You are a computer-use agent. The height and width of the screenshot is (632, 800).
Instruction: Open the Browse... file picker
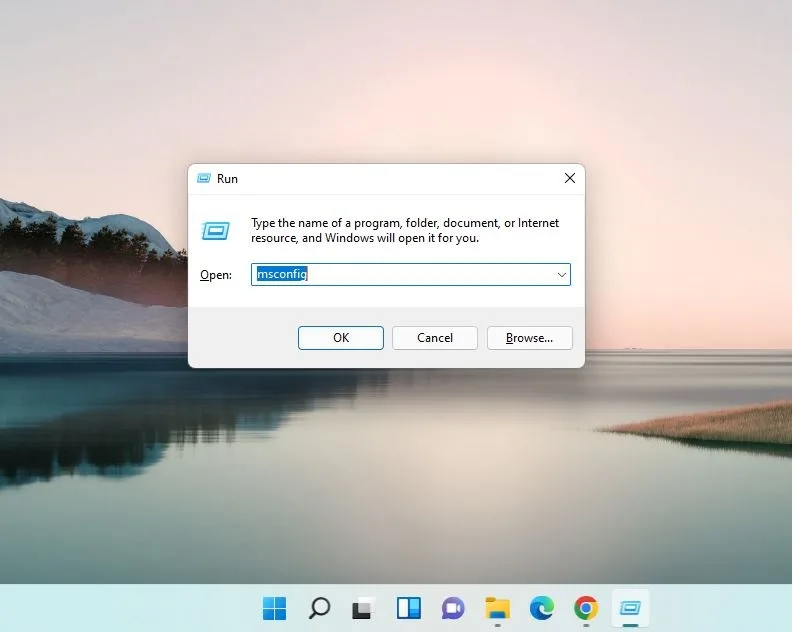[x=530, y=338]
